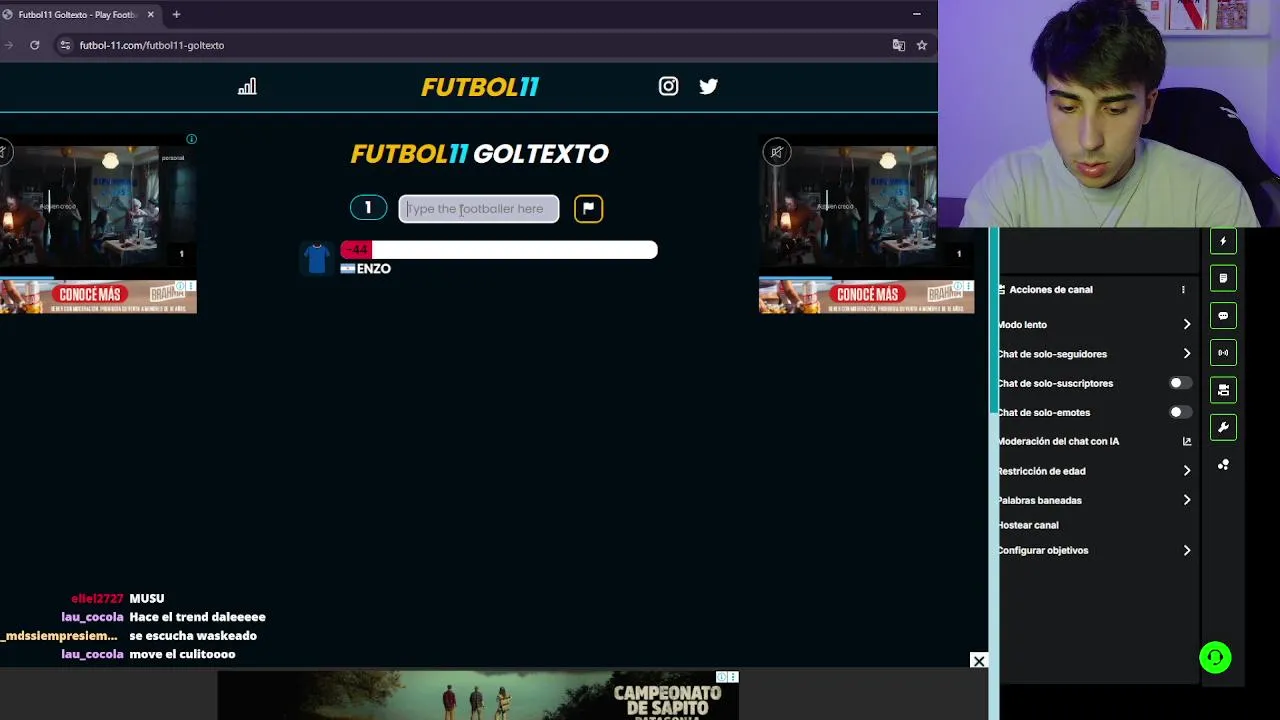Viewport: 1280px width, 720px height.
Task: Click the green headset support button
Action: (1215, 657)
